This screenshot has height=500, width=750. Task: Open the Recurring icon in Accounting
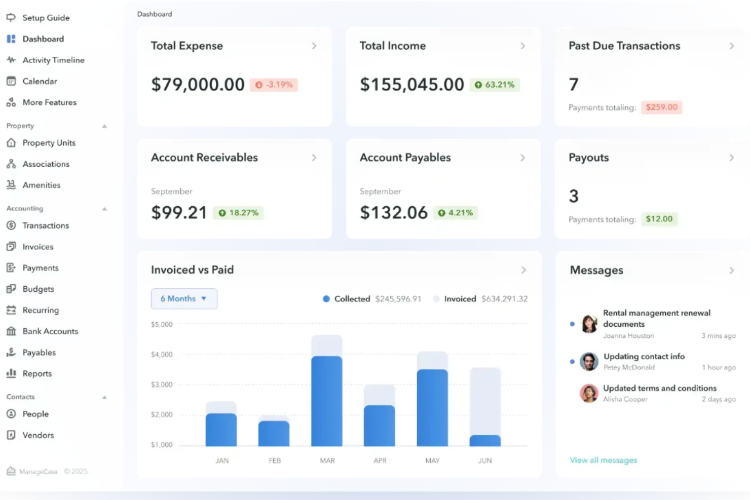(x=11, y=310)
